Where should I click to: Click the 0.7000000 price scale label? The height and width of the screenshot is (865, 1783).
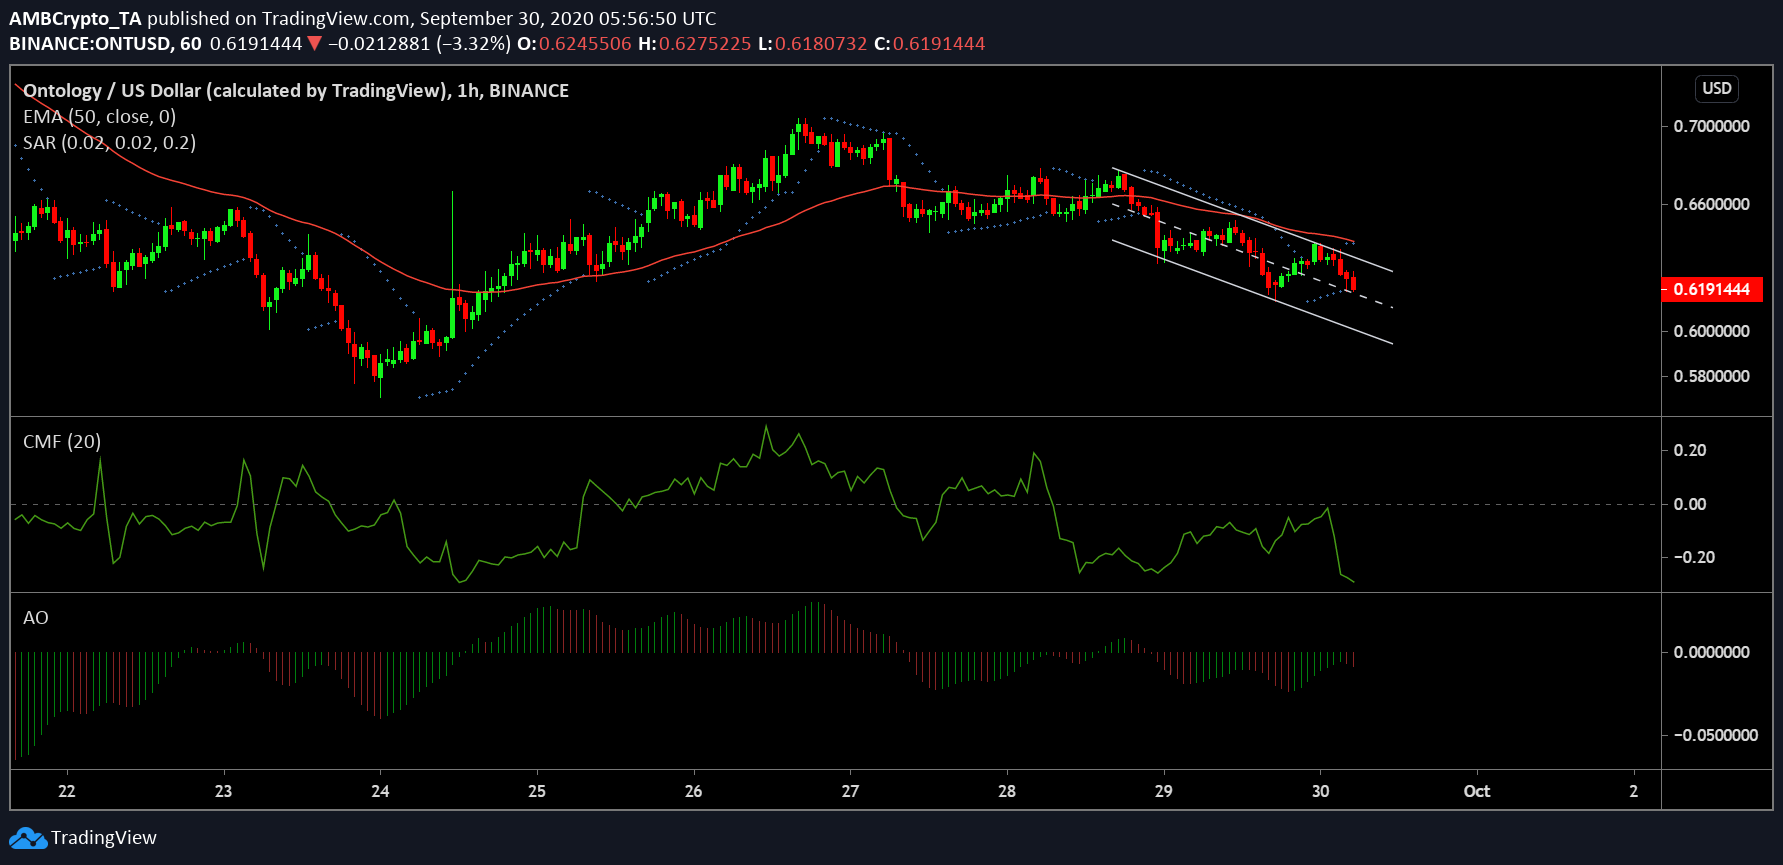point(1711,126)
